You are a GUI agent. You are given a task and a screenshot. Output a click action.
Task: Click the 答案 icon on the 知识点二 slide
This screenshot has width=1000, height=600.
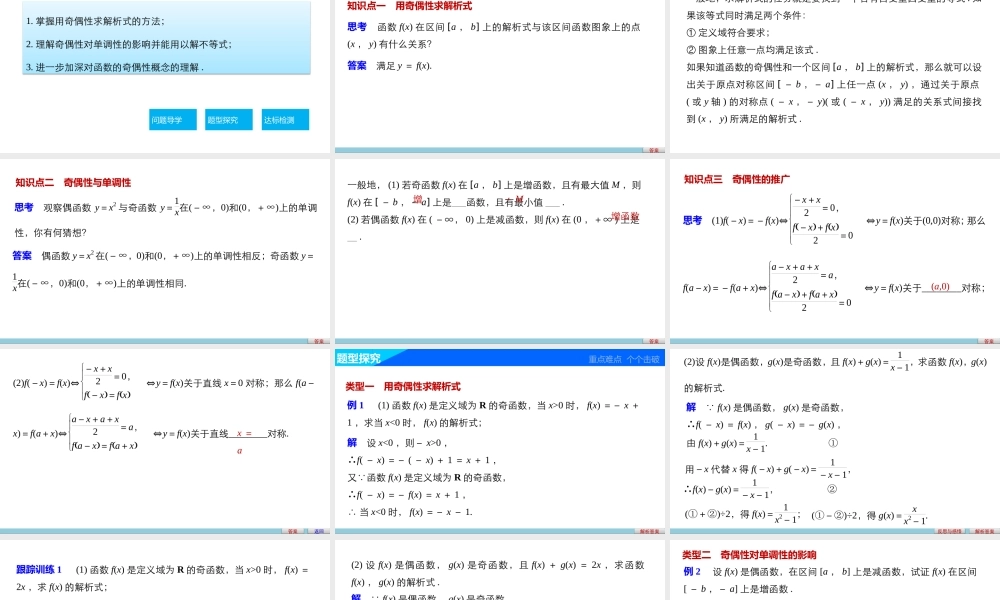click(x=318, y=339)
